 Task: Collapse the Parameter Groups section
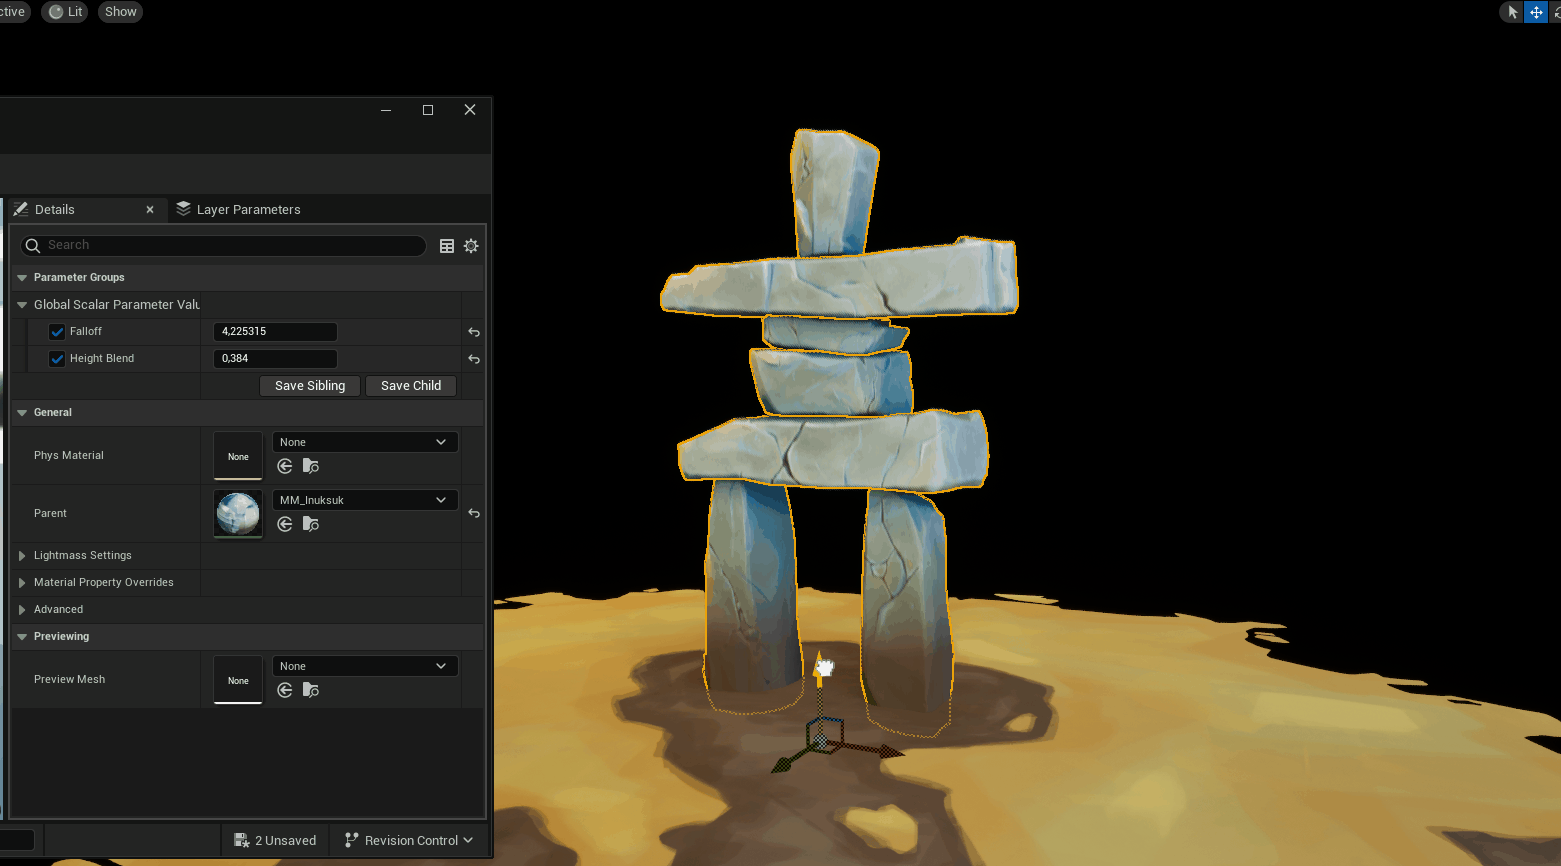click(22, 277)
